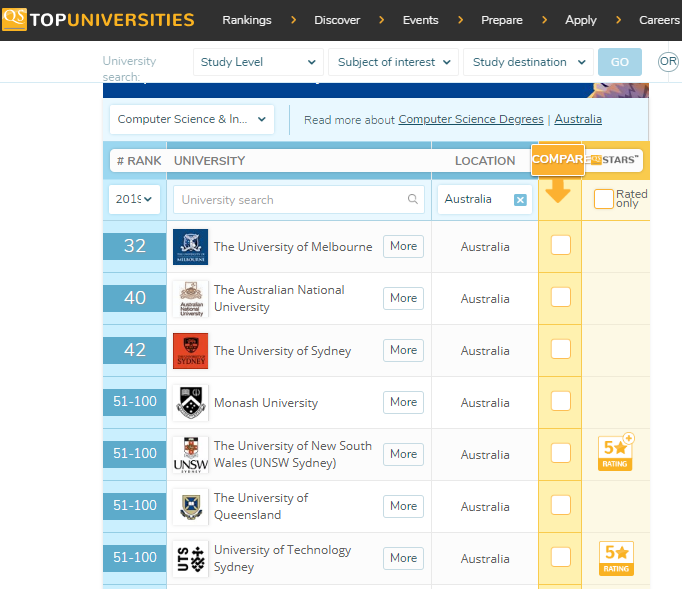The height and width of the screenshot is (589, 682).
Task: Clear the Australia location filter
Action: [520, 200]
